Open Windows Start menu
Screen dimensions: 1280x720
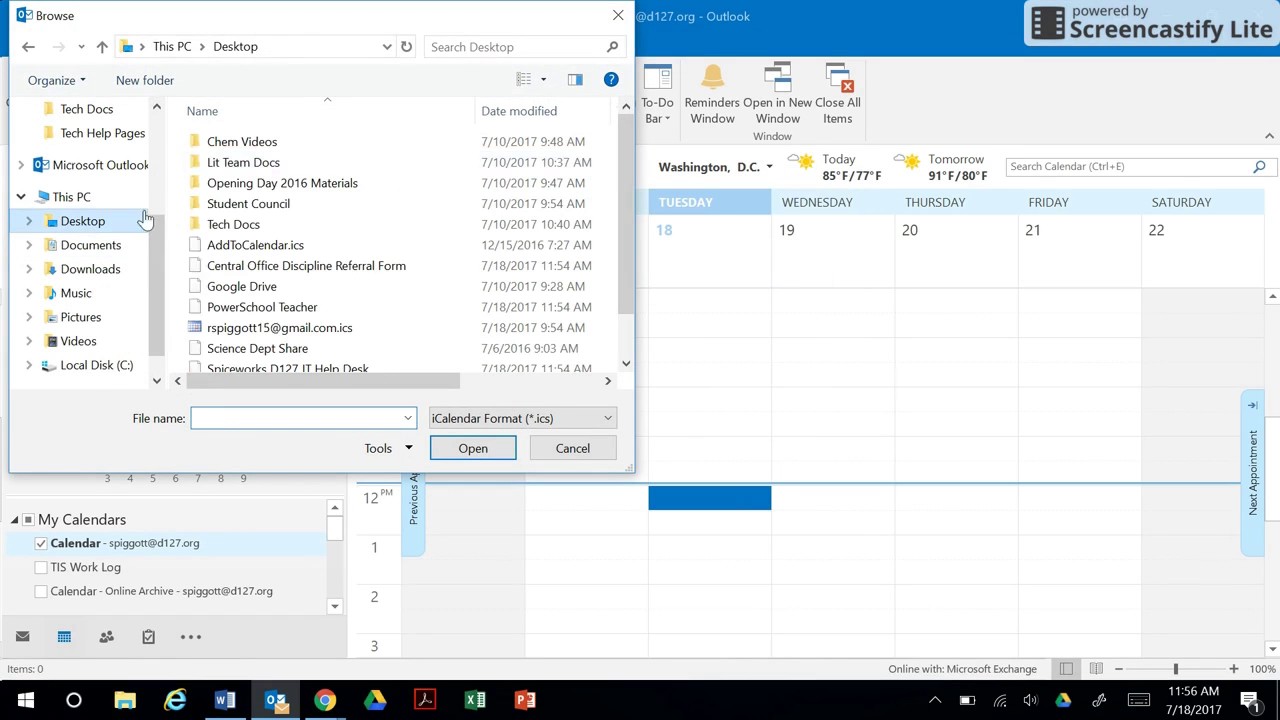pyautogui.click(x=25, y=700)
